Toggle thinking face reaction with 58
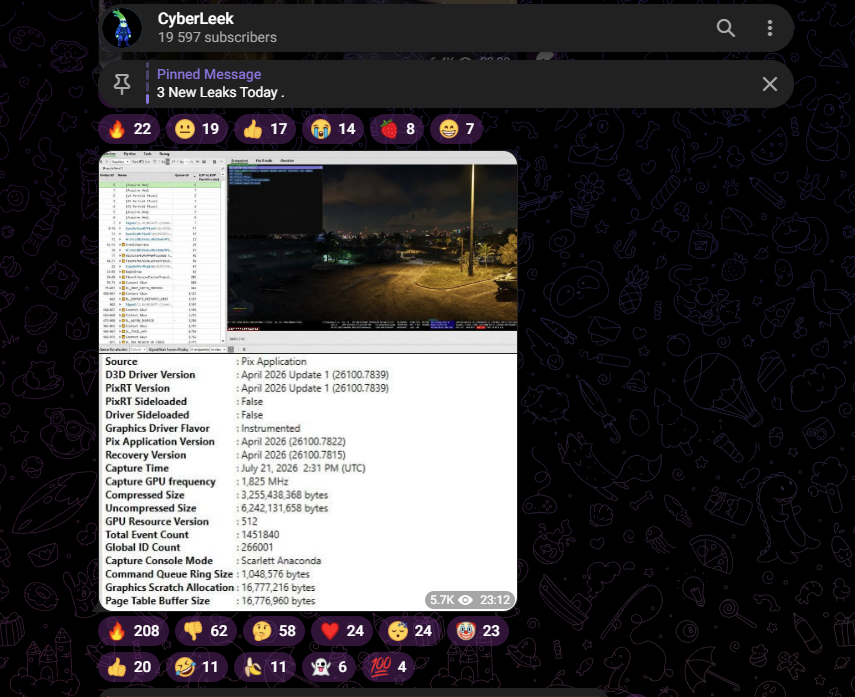The width and height of the screenshot is (855, 697). point(274,631)
